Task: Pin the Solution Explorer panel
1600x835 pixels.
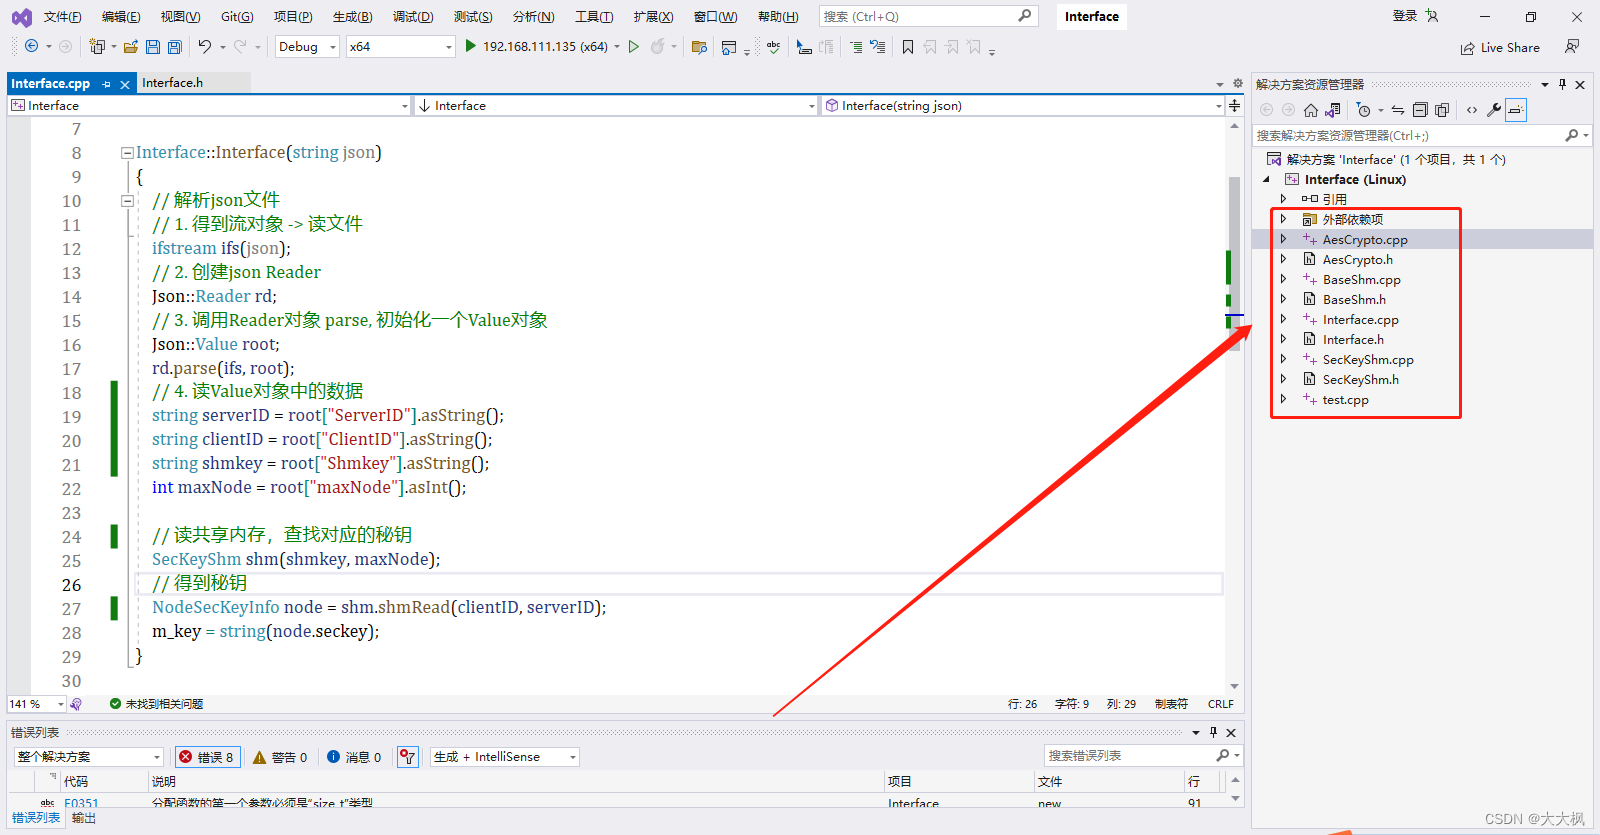Action: click(x=1562, y=85)
